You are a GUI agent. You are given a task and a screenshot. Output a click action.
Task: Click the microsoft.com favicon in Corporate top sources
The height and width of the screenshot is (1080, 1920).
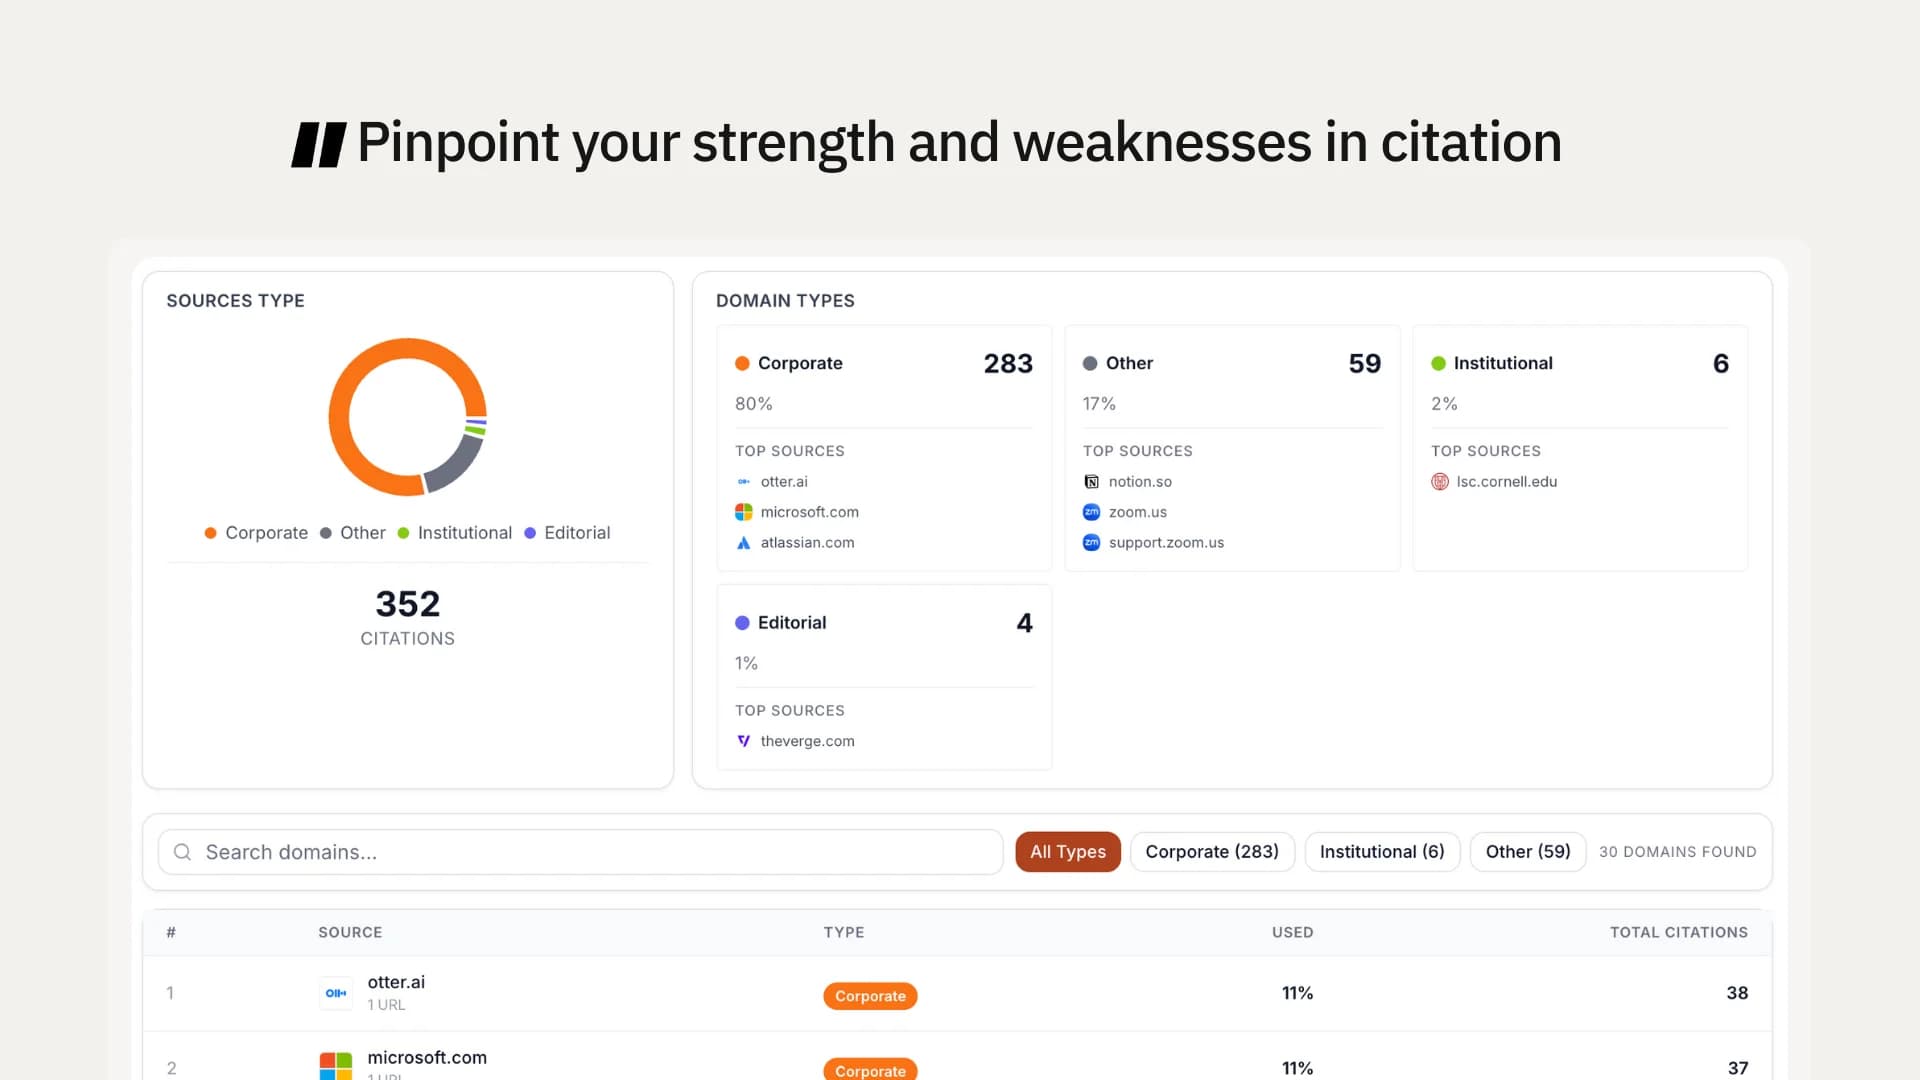tap(743, 511)
